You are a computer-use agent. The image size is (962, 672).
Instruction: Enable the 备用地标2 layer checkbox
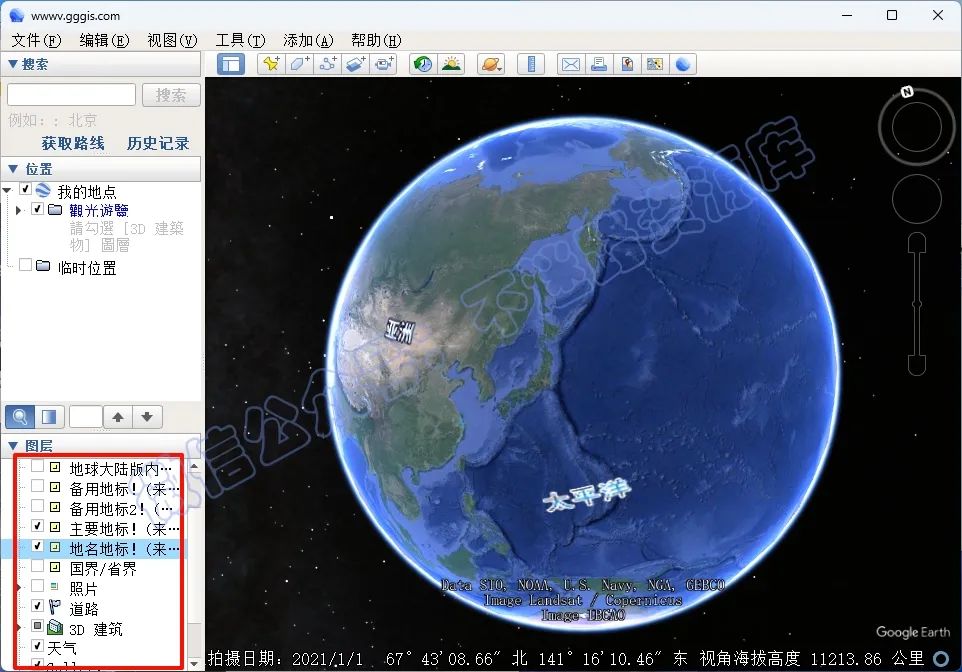tap(37, 506)
